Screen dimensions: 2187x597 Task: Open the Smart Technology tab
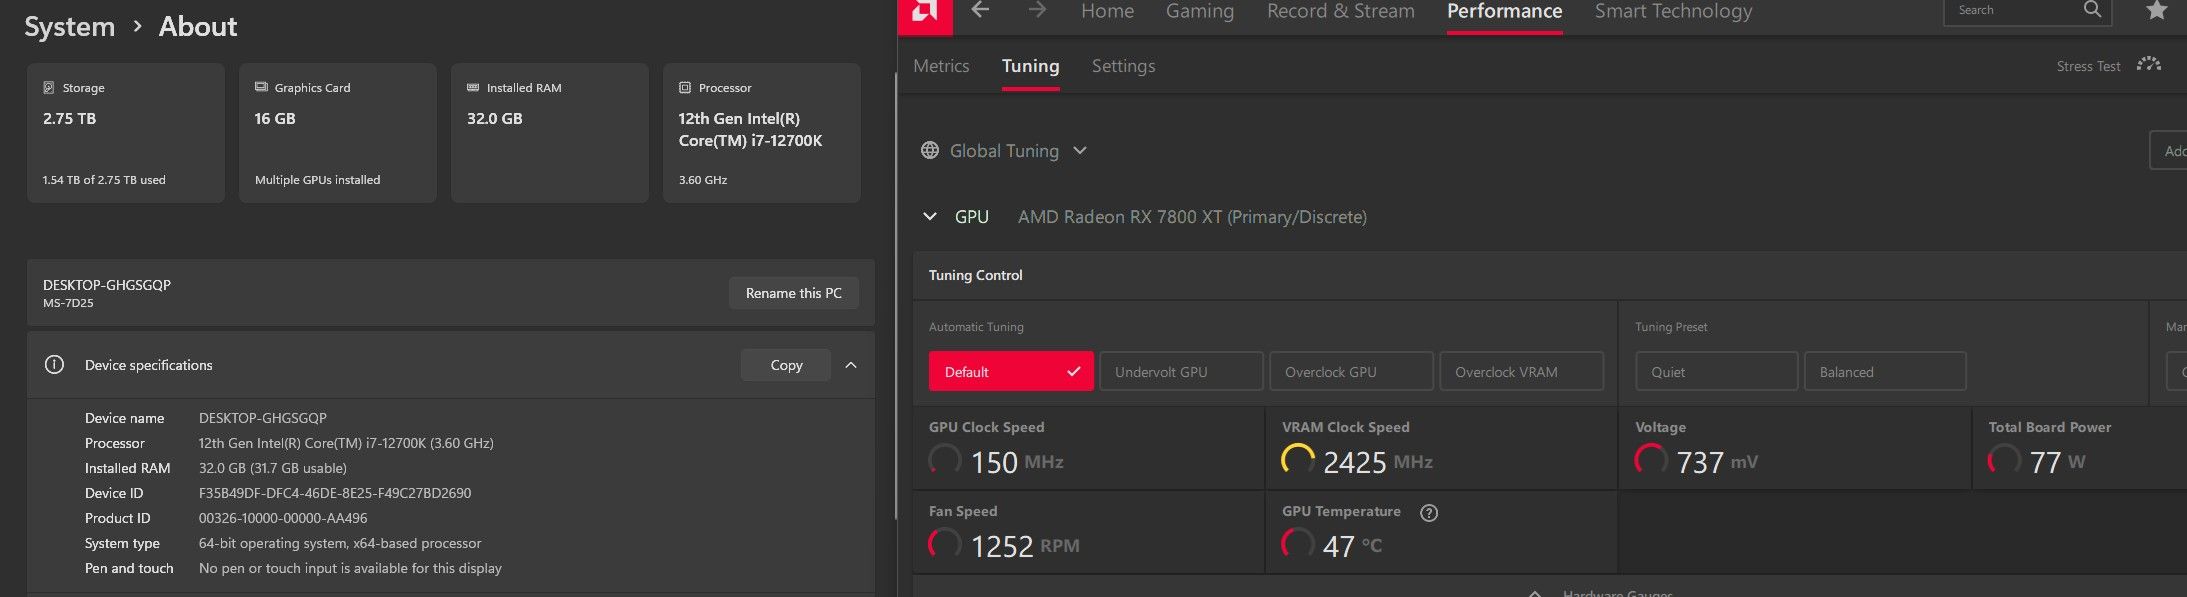1674,11
